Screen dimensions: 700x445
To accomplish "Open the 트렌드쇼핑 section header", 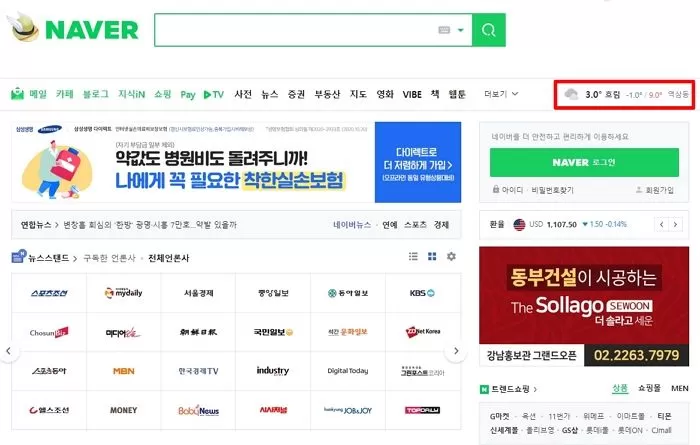I will pos(509,389).
